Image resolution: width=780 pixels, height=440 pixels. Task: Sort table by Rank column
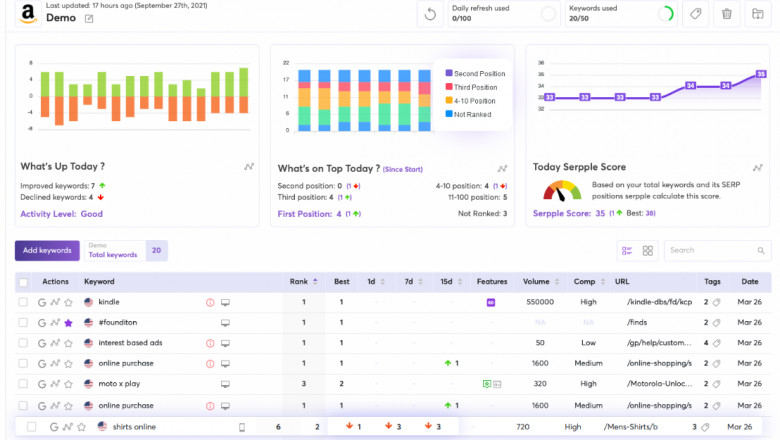tap(298, 282)
